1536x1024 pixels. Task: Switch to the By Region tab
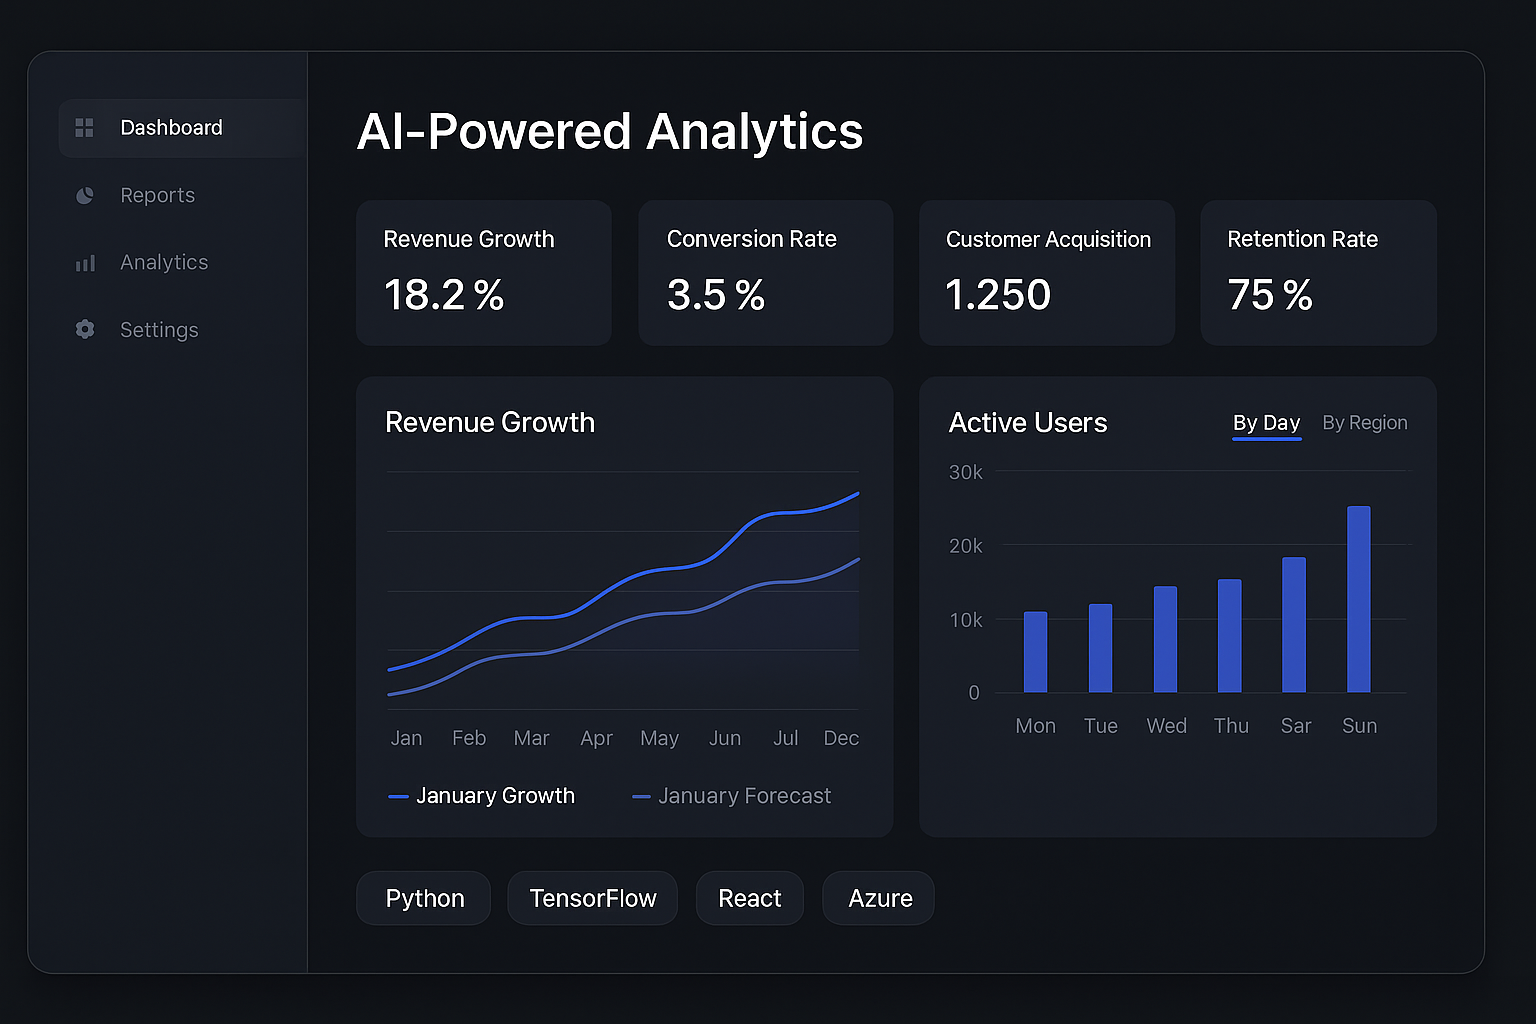click(1364, 423)
